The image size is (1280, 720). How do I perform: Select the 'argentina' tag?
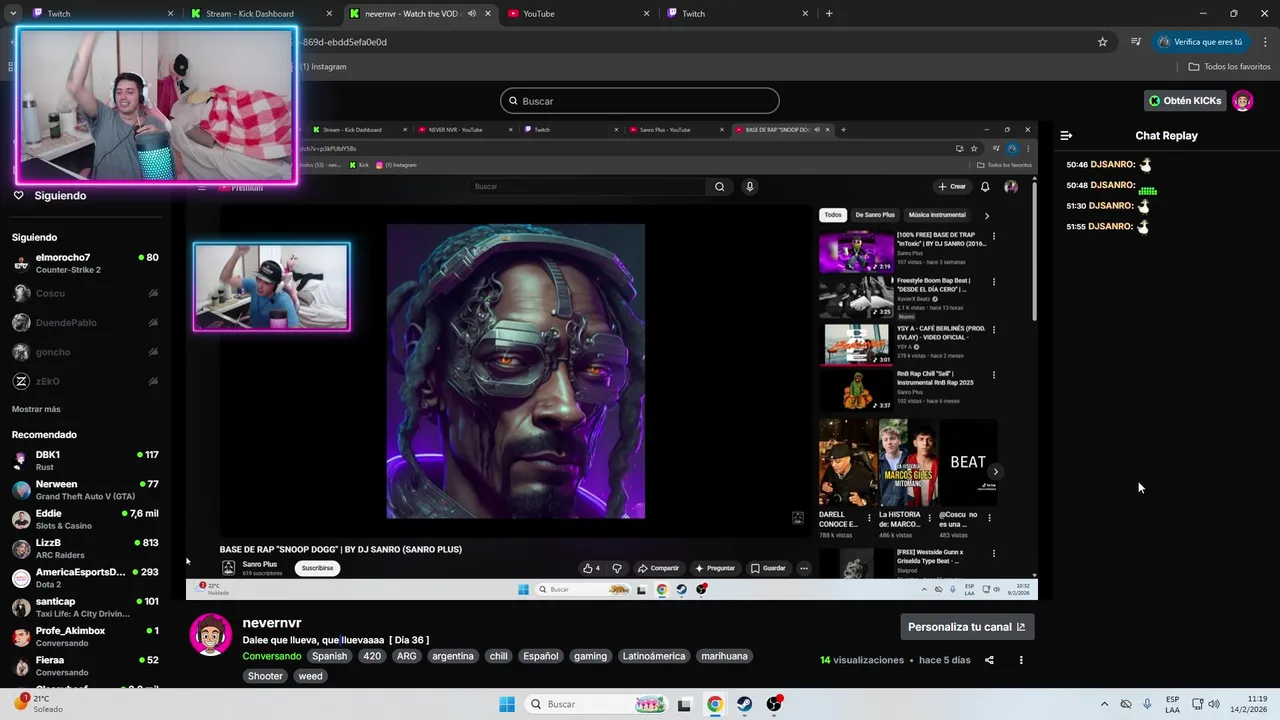click(454, 656)
